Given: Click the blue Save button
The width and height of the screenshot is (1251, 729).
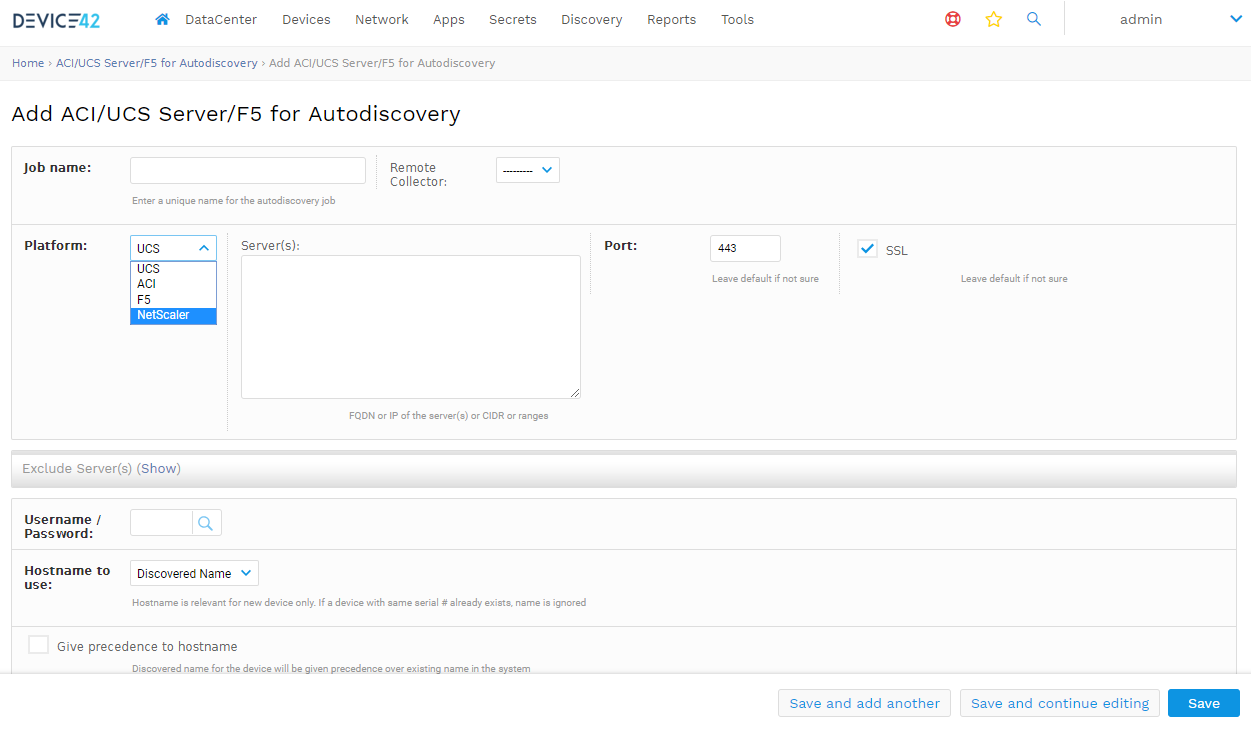Looking at the screenshot, I should click(1204, 703).
